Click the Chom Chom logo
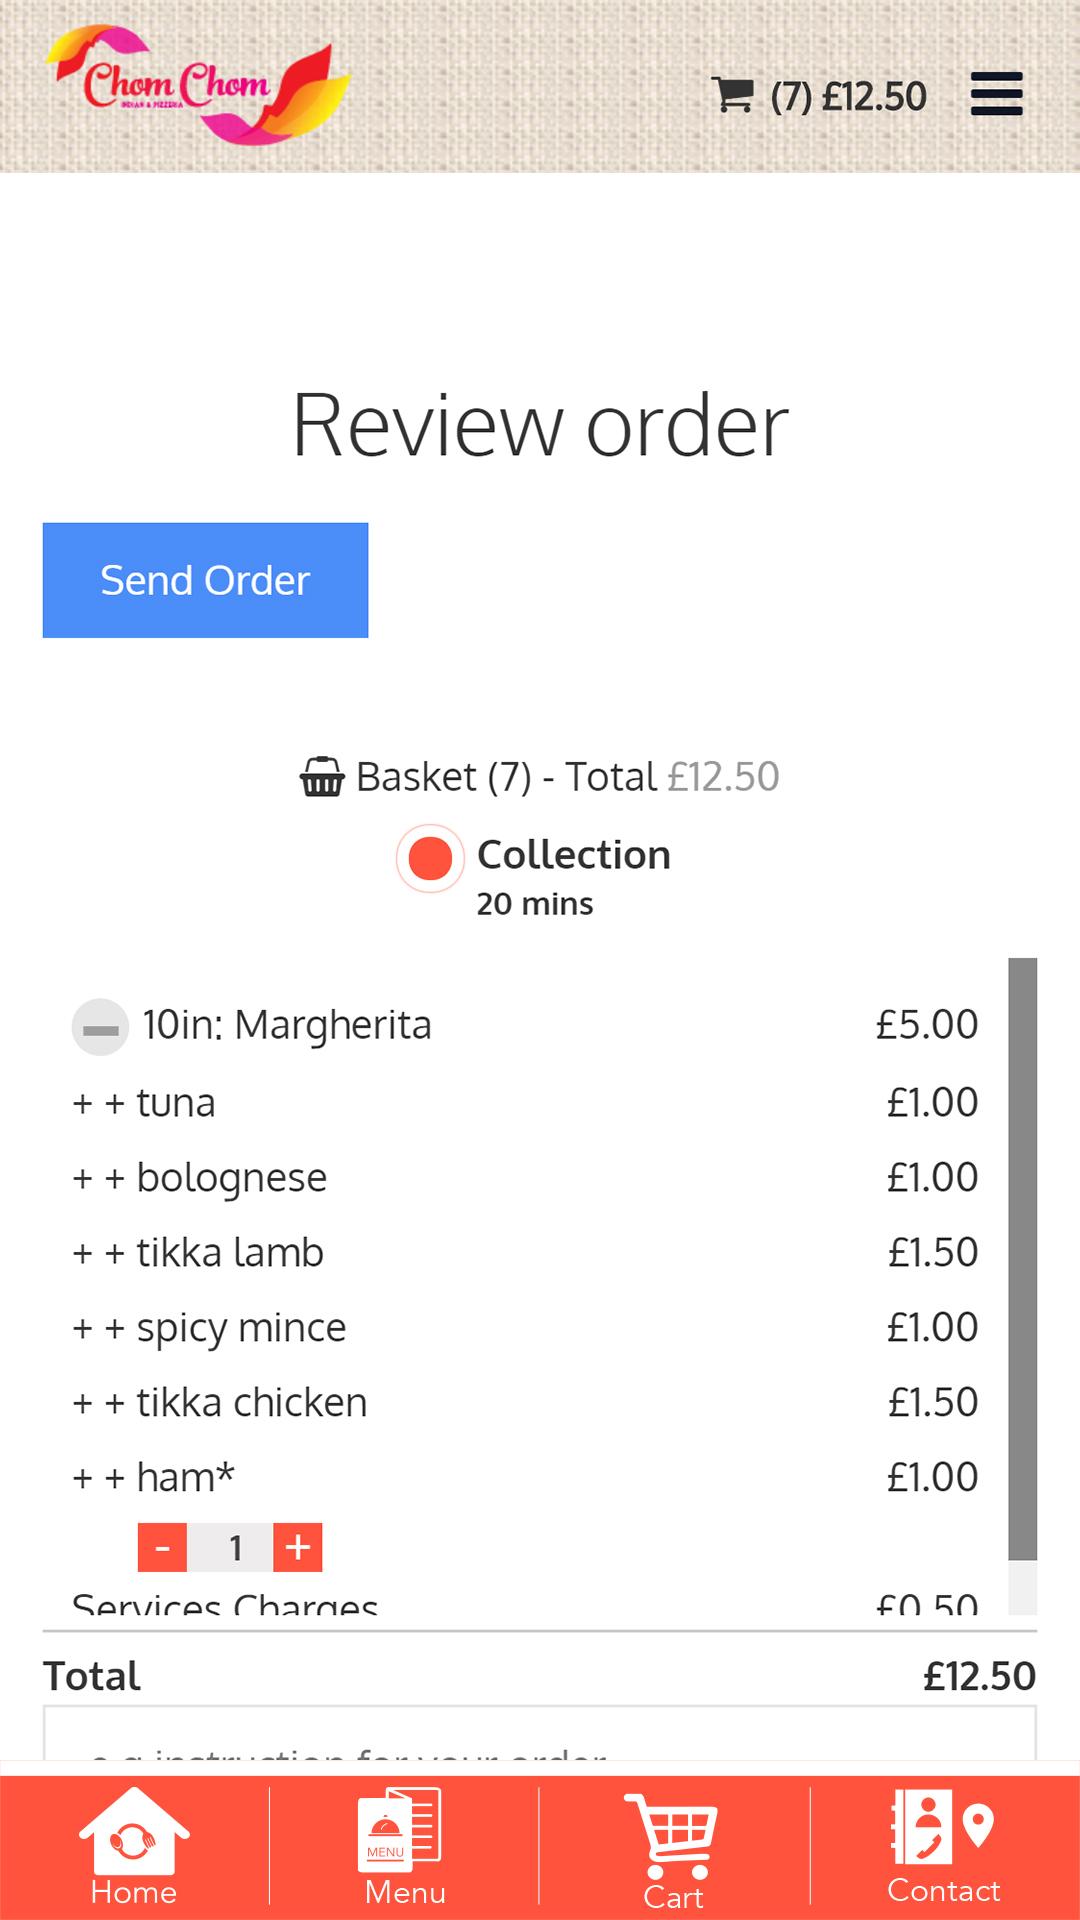The image size is (1080, 1920). click(197, 85)
